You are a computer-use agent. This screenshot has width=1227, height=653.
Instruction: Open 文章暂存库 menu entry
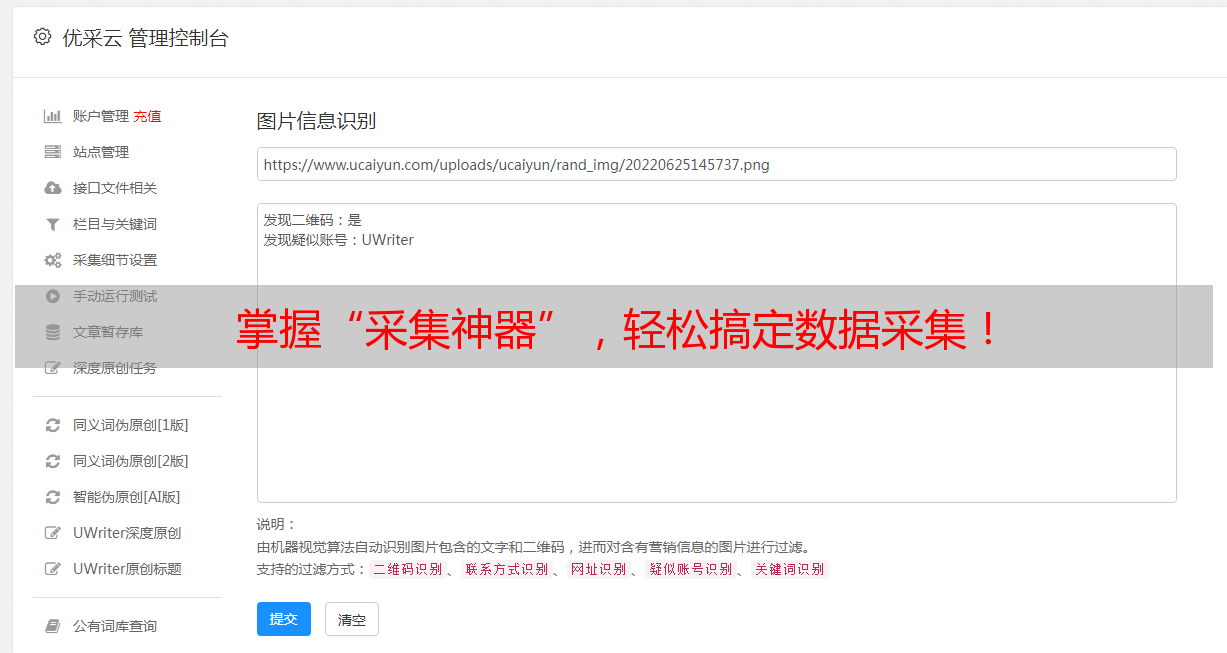[x=108, y=332]
